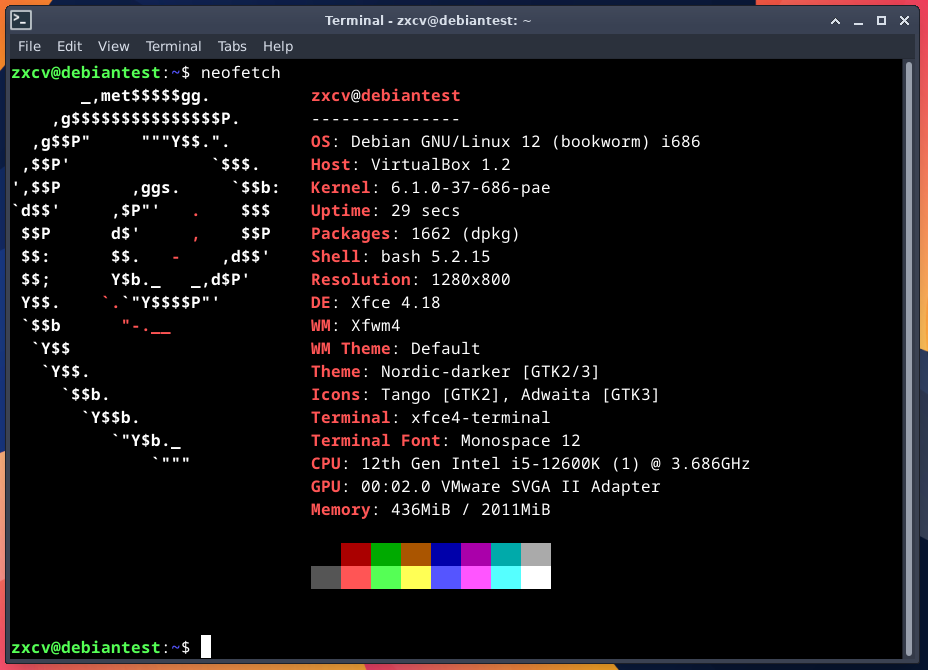Click the font value "Monospace 12"
The height and width of the screenshot is (670, 928).
point(520,441)
